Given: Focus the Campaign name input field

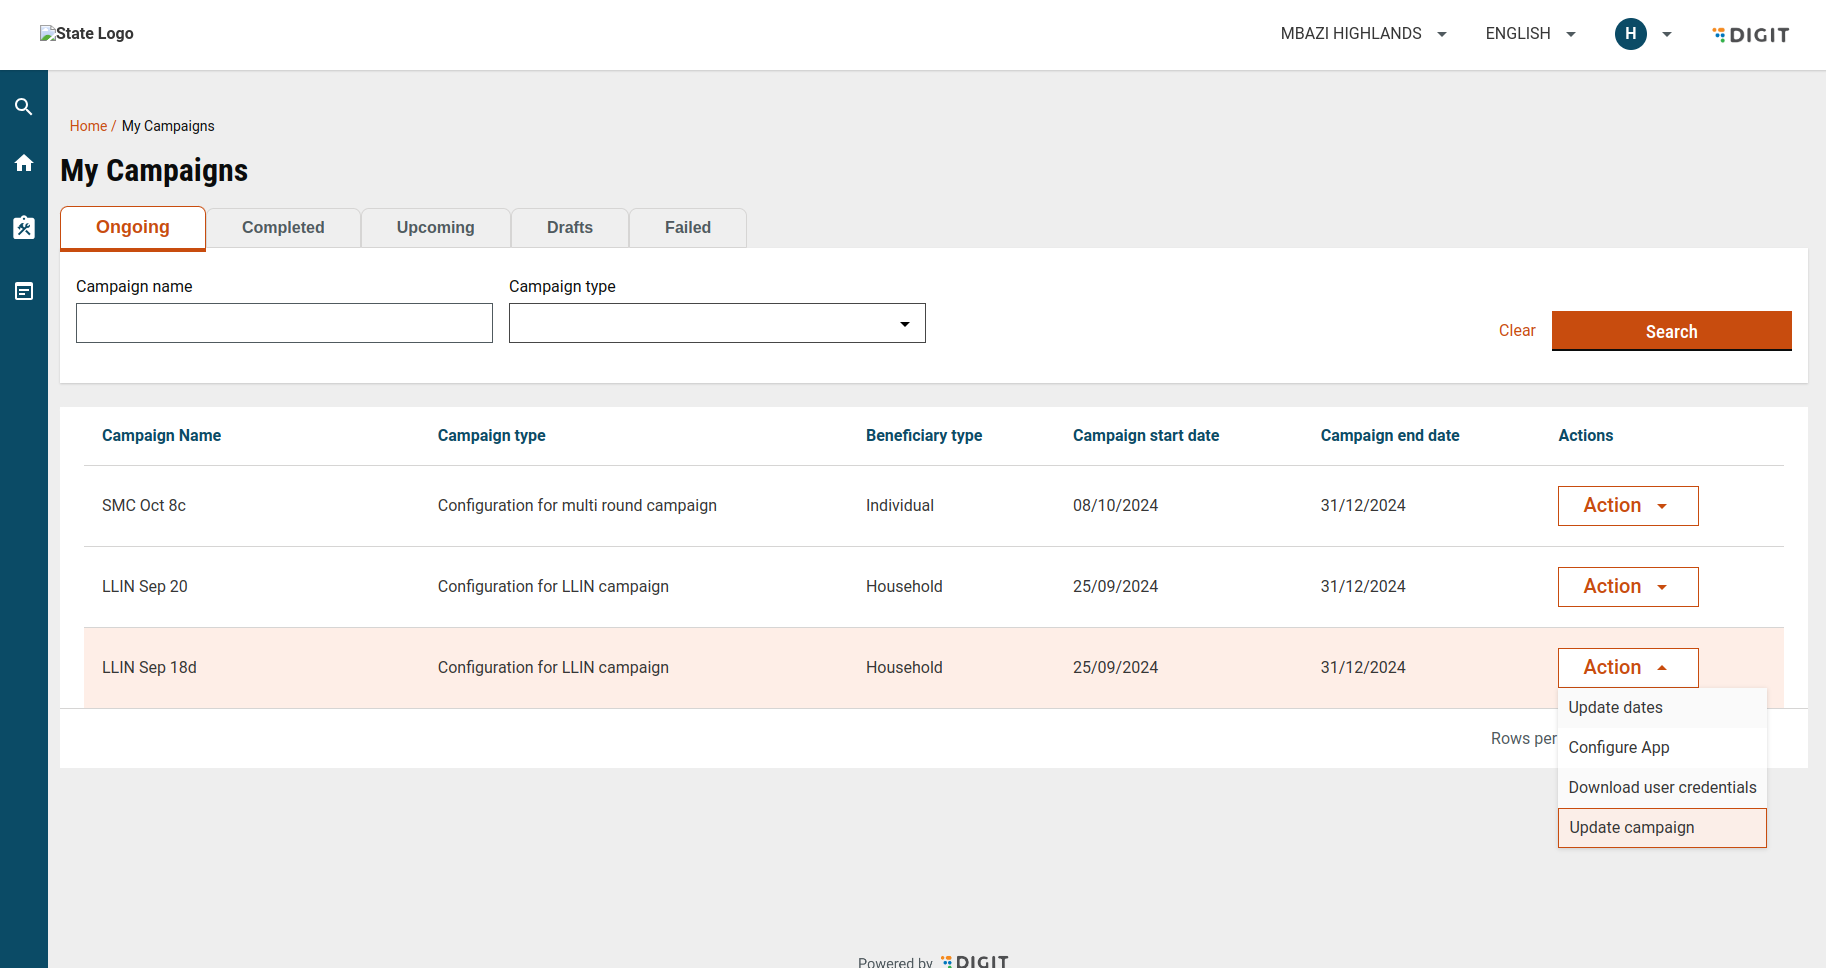Looking at the screenshot, I should [x=284, y=323].
